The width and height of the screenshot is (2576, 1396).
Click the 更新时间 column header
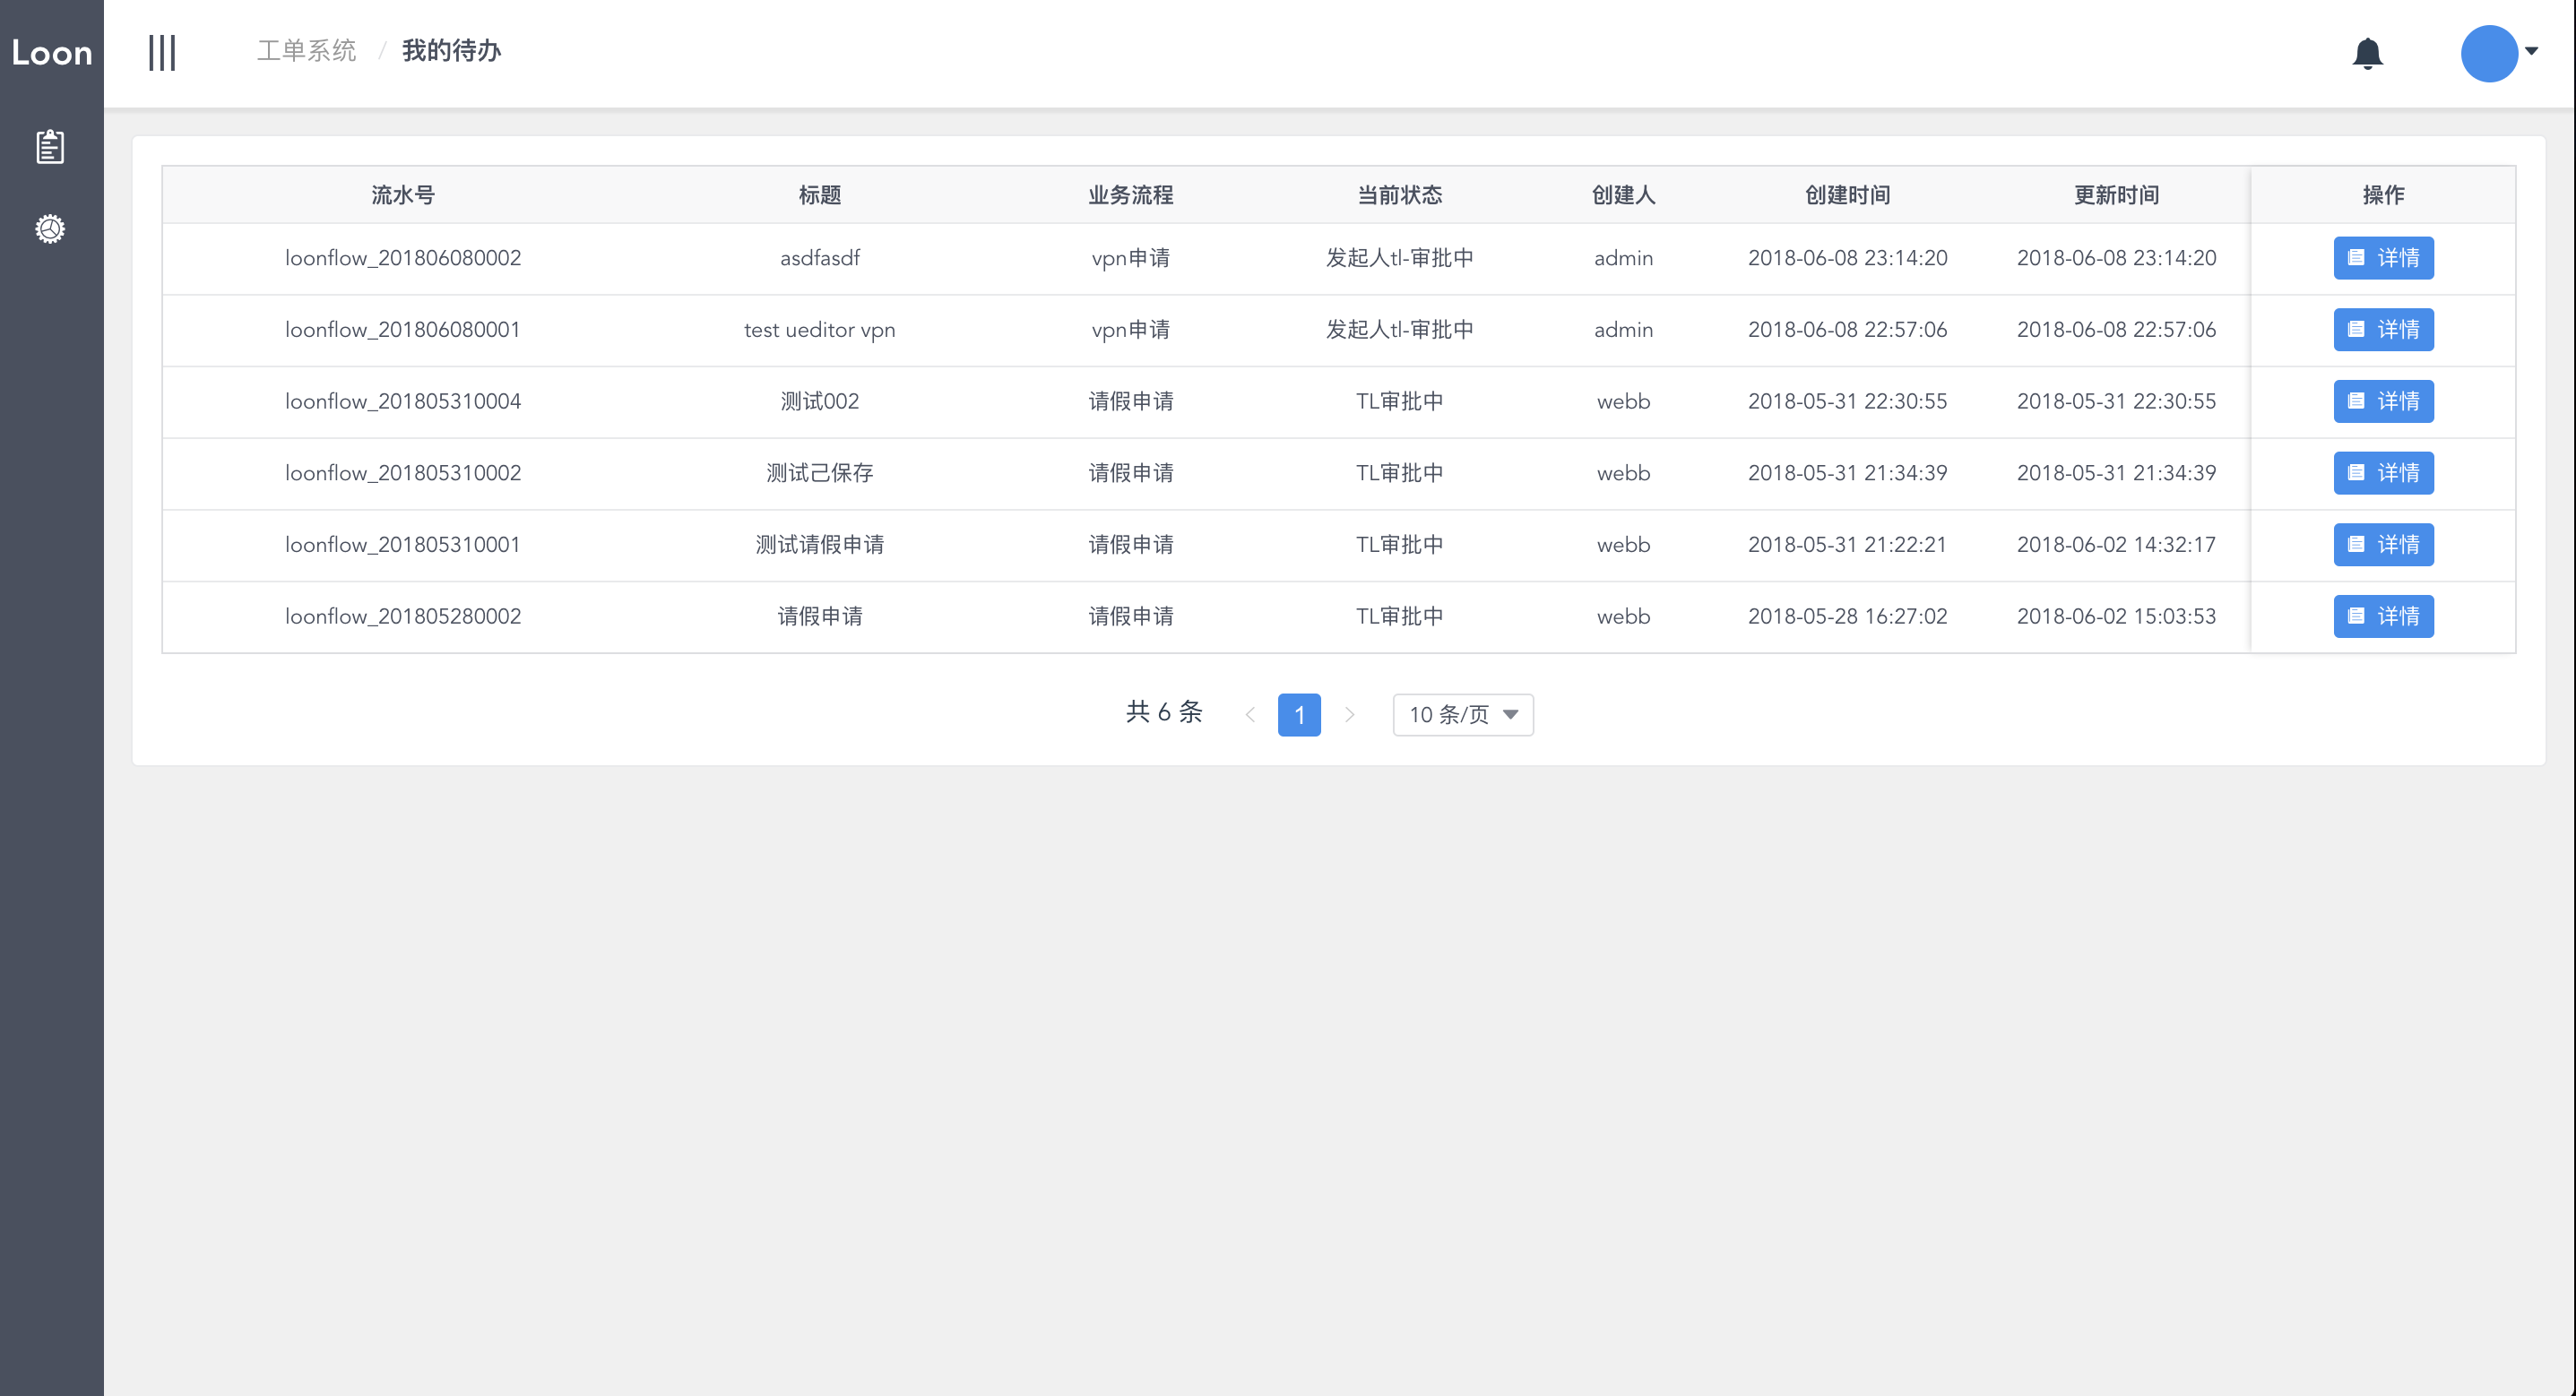click(2116, 195)
